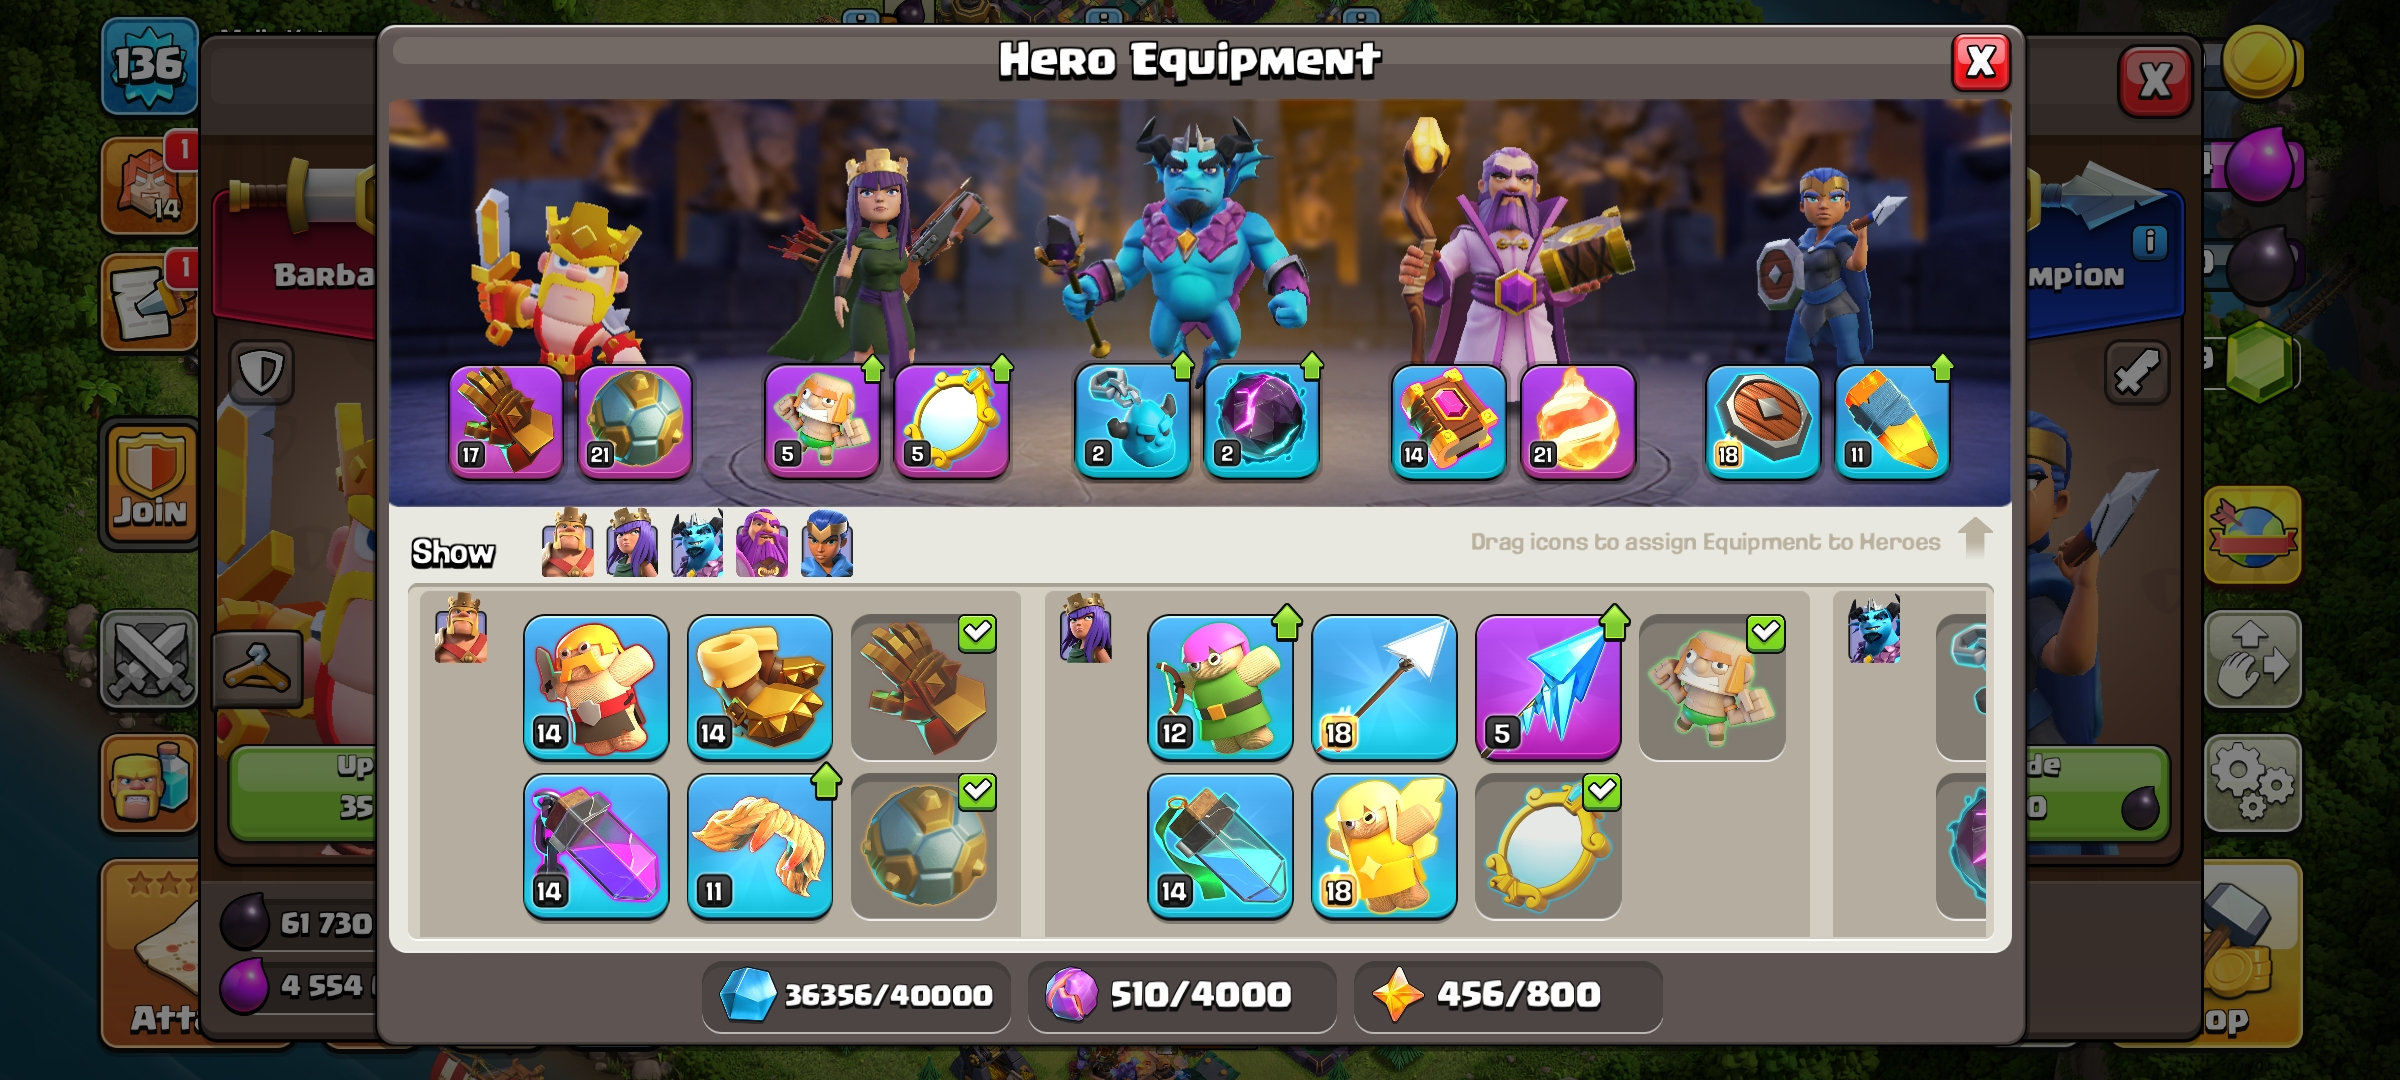Filter equipment by Royal Champion
This screenshot has height=1080, width=2400.
tap(827, 543)
